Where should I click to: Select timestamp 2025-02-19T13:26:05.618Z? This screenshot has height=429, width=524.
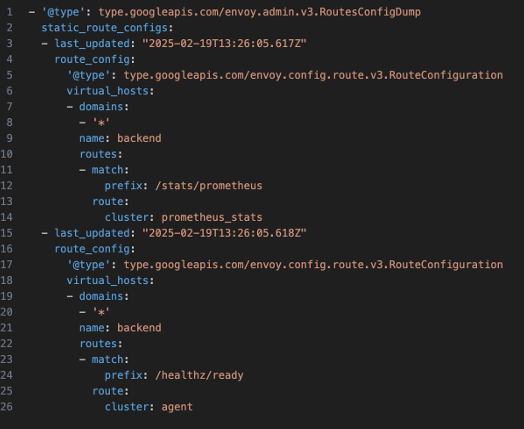tap(224, 233)
